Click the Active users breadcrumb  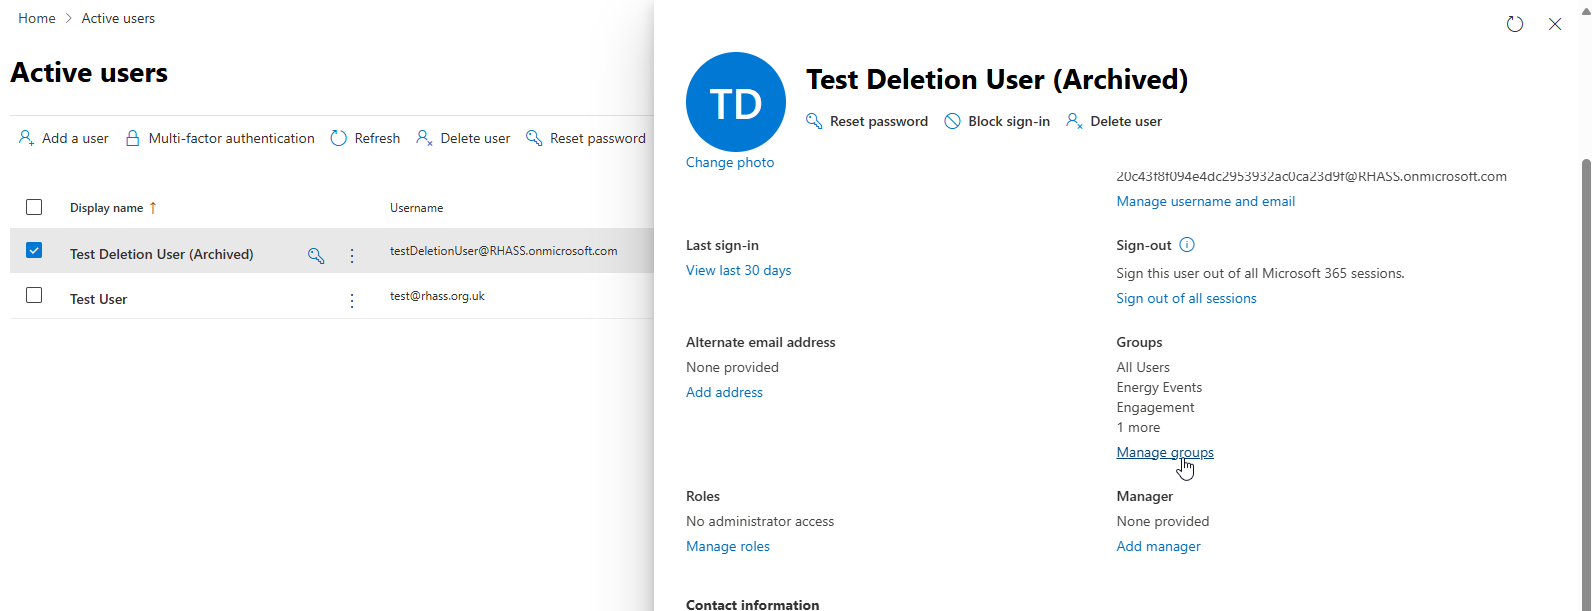coord(118,18)
